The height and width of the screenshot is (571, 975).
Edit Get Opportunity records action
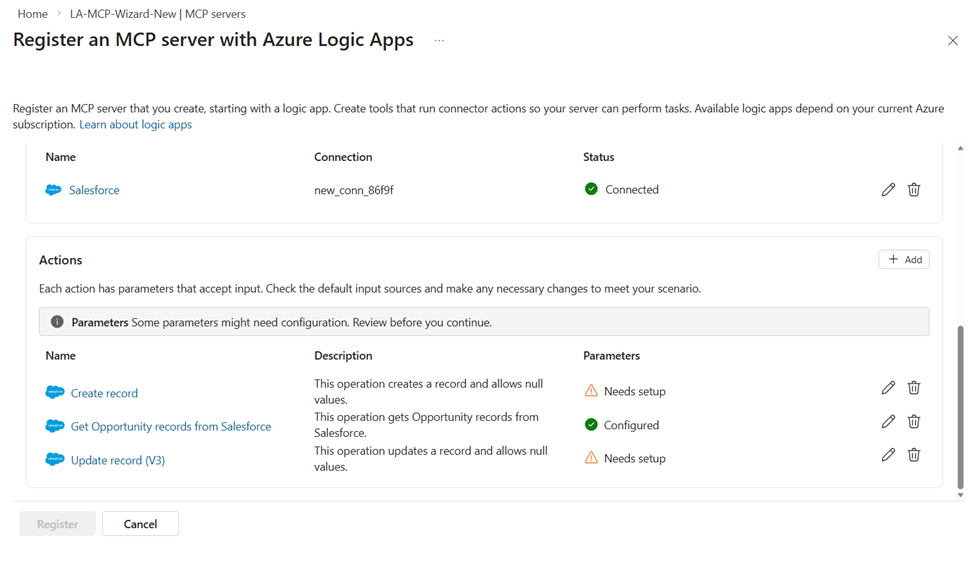point(888,422)
